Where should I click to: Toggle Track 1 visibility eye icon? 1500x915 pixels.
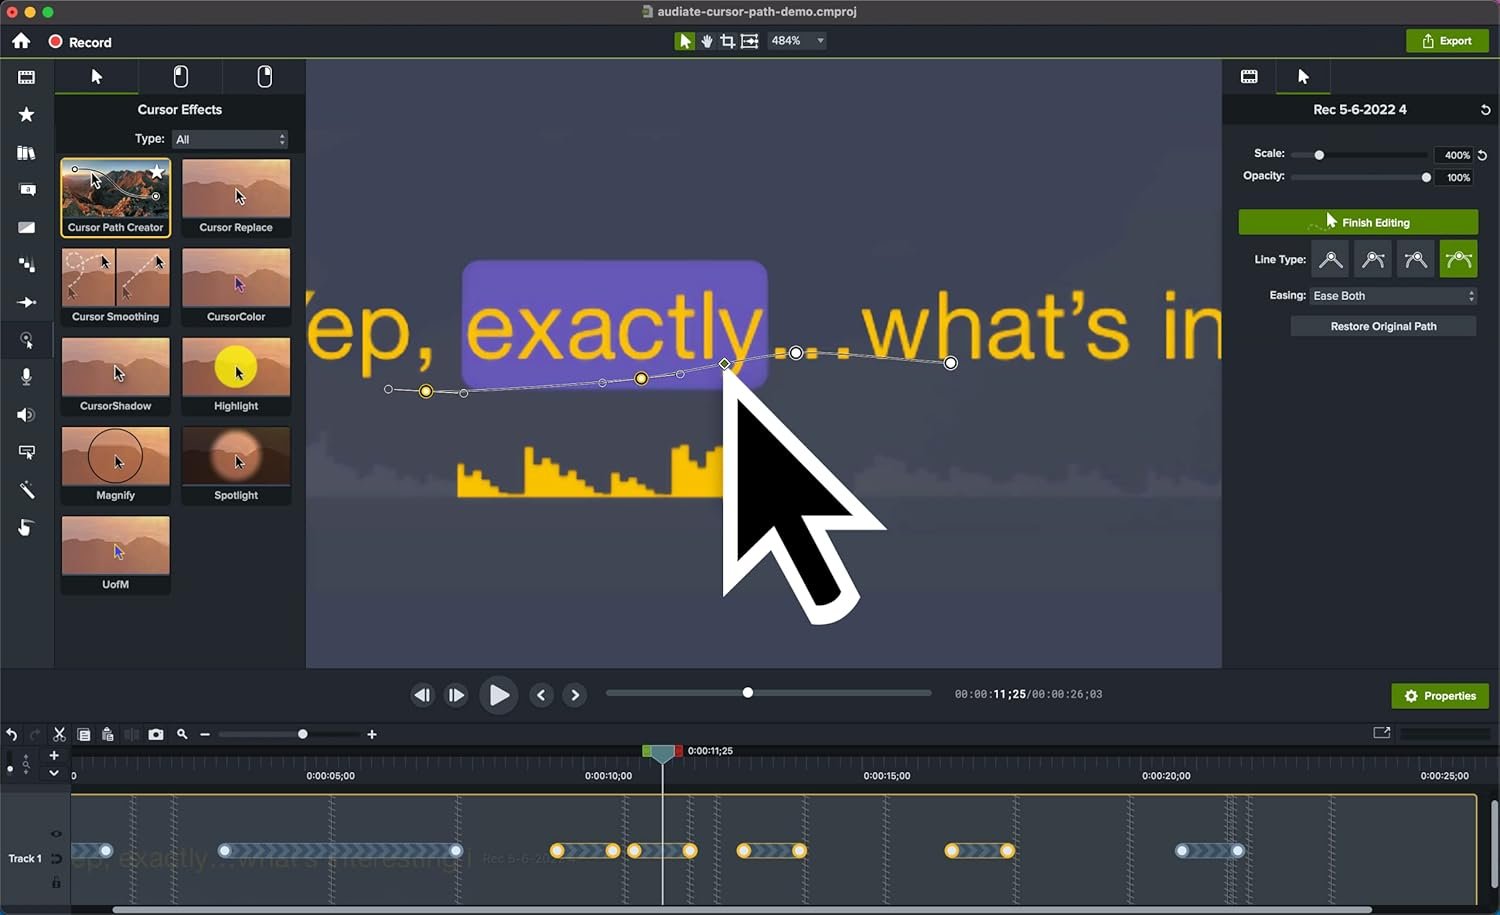[x=56, y=834]
